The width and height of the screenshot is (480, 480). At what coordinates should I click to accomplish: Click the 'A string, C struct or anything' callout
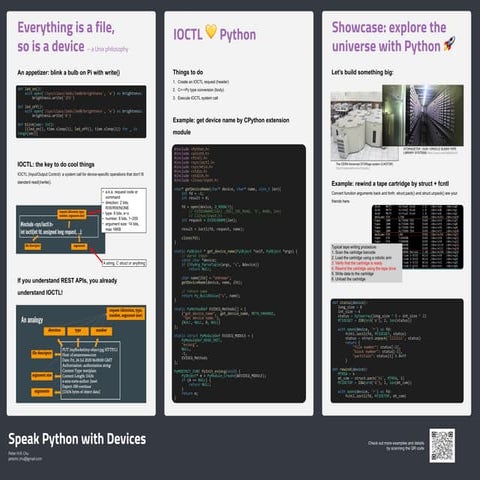(x=124, y=263)
